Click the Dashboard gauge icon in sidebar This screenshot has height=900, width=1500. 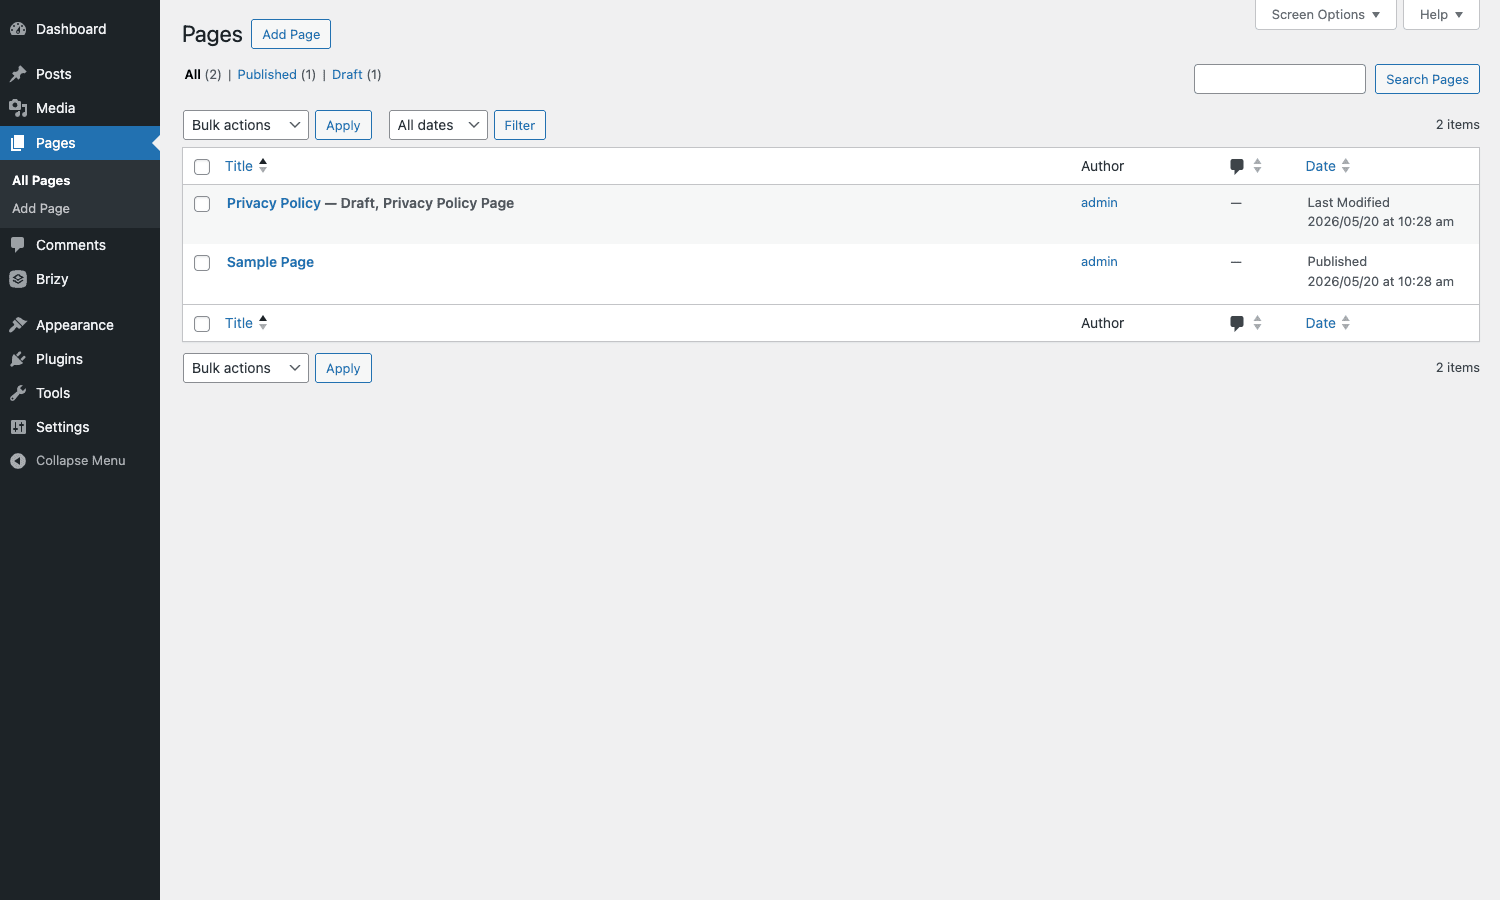(18, 29)
